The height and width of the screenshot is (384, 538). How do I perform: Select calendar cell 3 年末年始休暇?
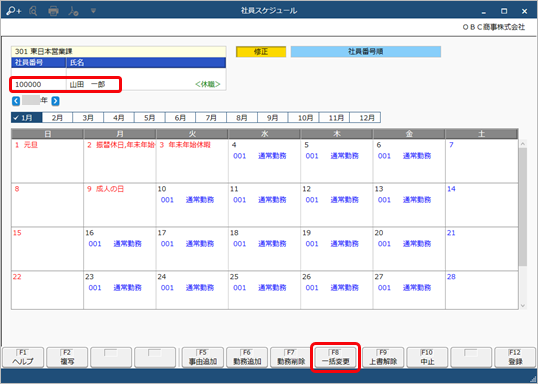192,161
